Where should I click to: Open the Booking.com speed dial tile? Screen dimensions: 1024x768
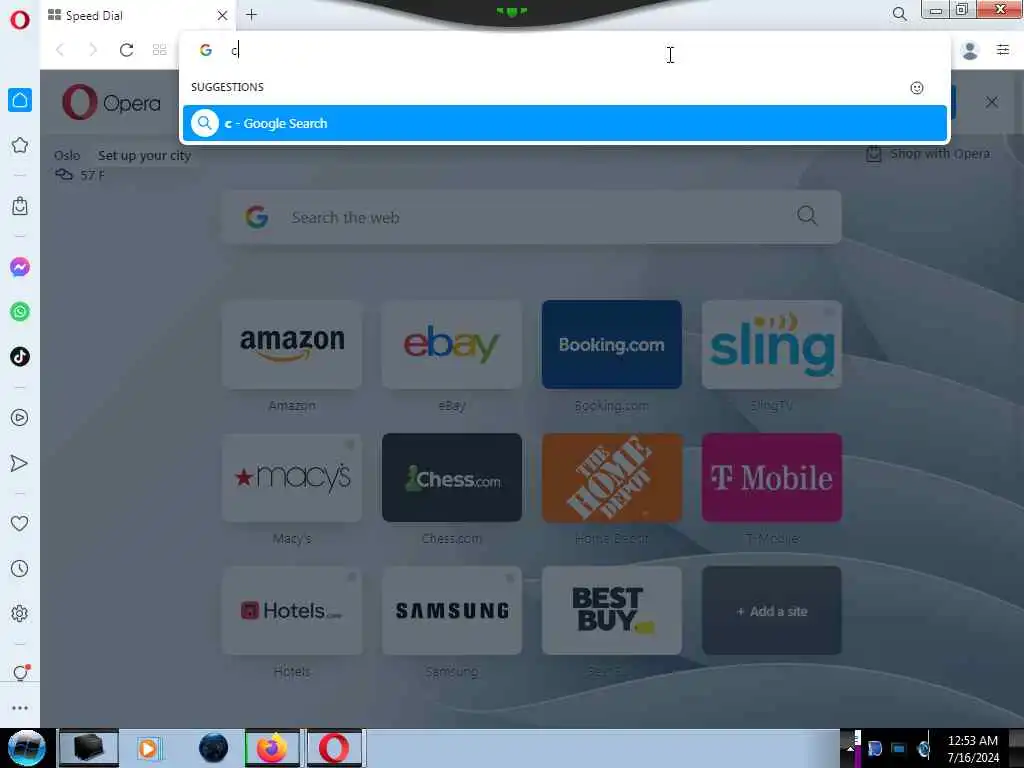click(612, 344)
